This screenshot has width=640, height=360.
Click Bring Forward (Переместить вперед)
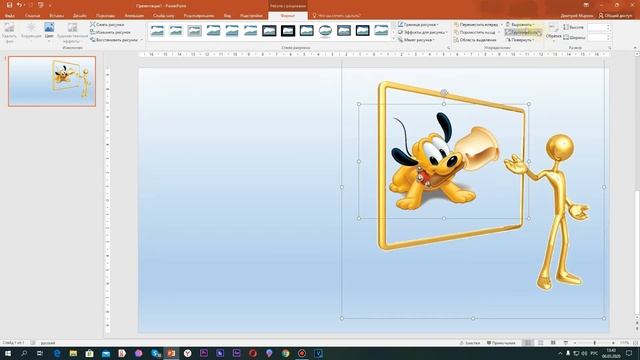[x=476, y=24]
